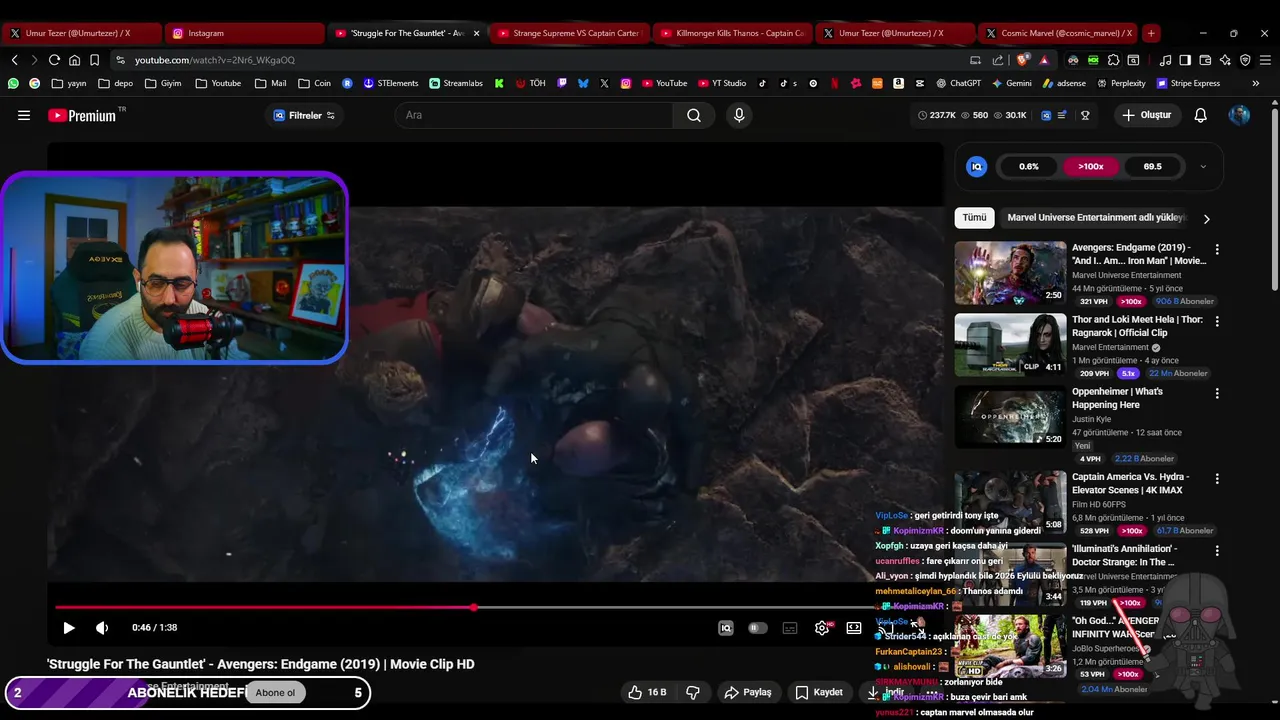
Task: Show more chips with right chevron
Action: click(x=1206, y=218)
